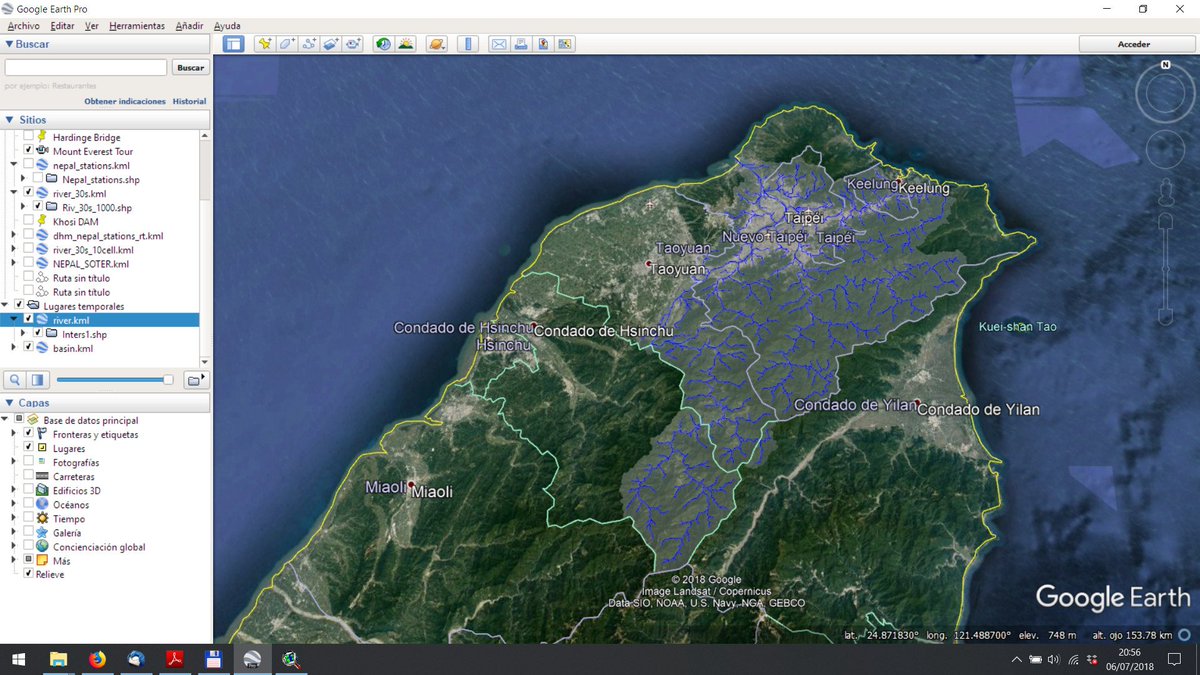Launch Firefox from the taskbar
Screen dimensions: 1200x675
(97, 659)
